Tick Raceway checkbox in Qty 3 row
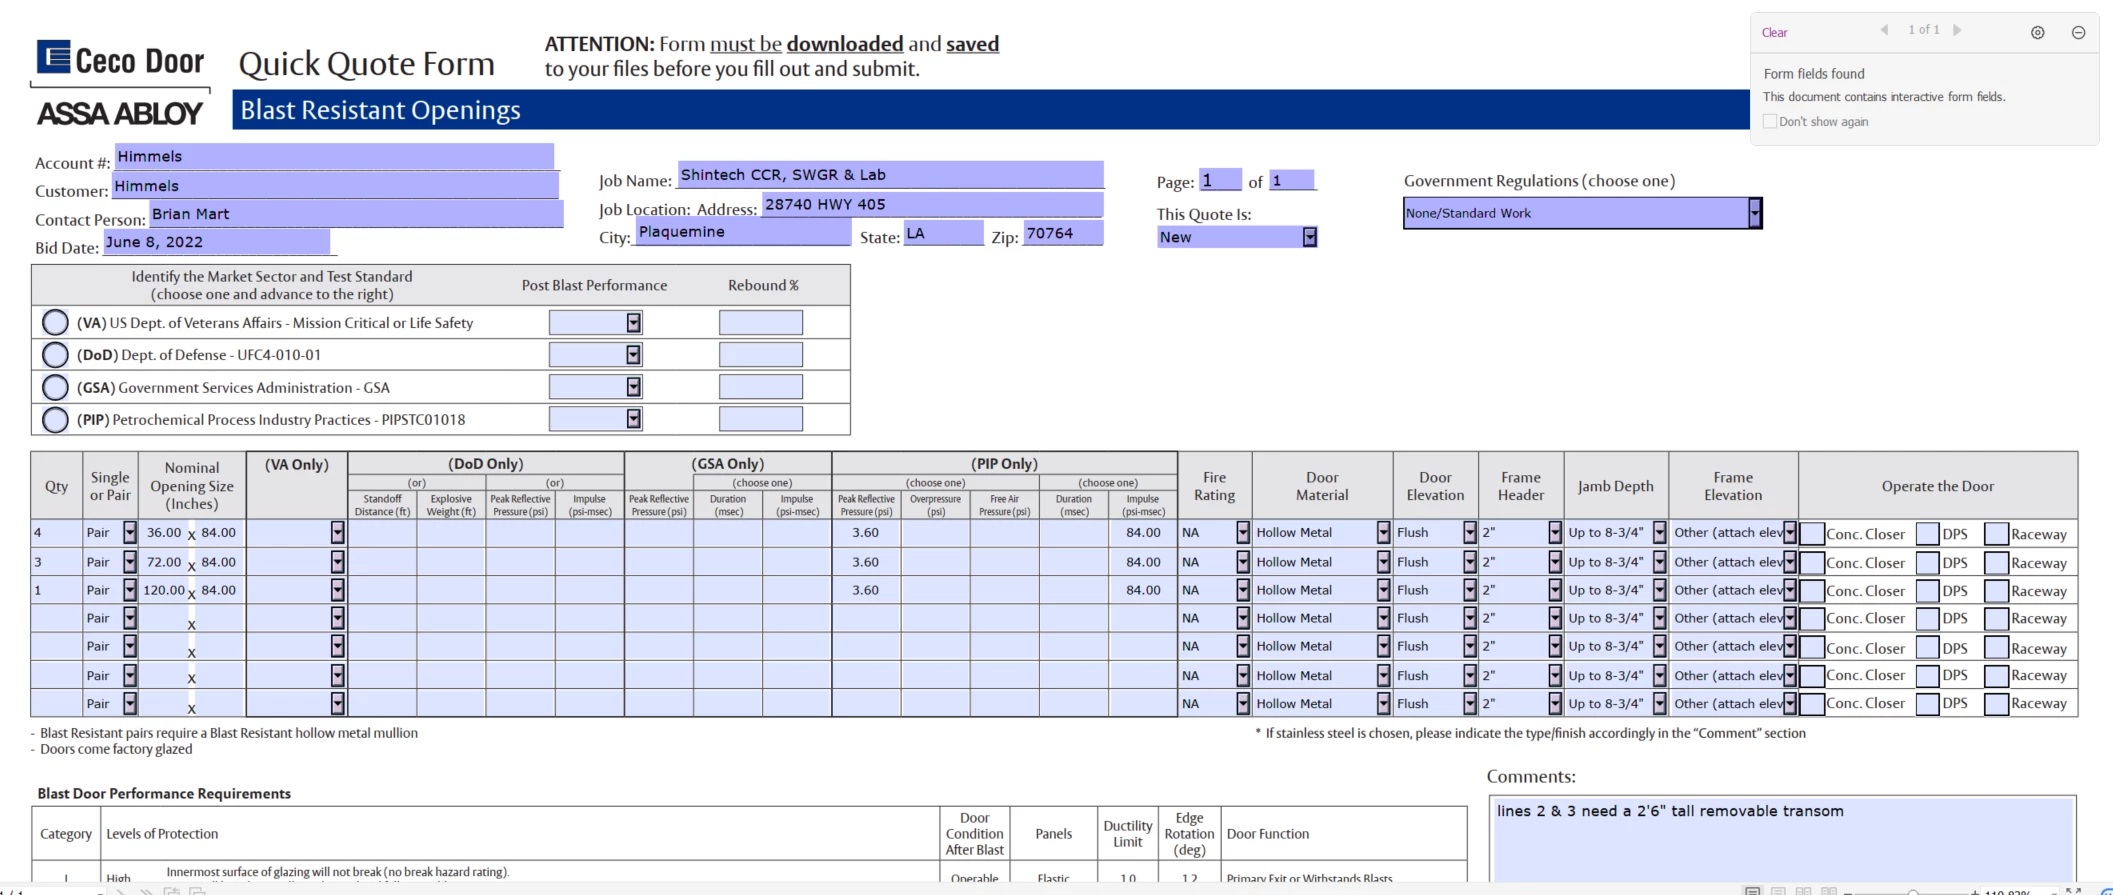Viewport: 2113px width, 895px height. pos(1996,563)
